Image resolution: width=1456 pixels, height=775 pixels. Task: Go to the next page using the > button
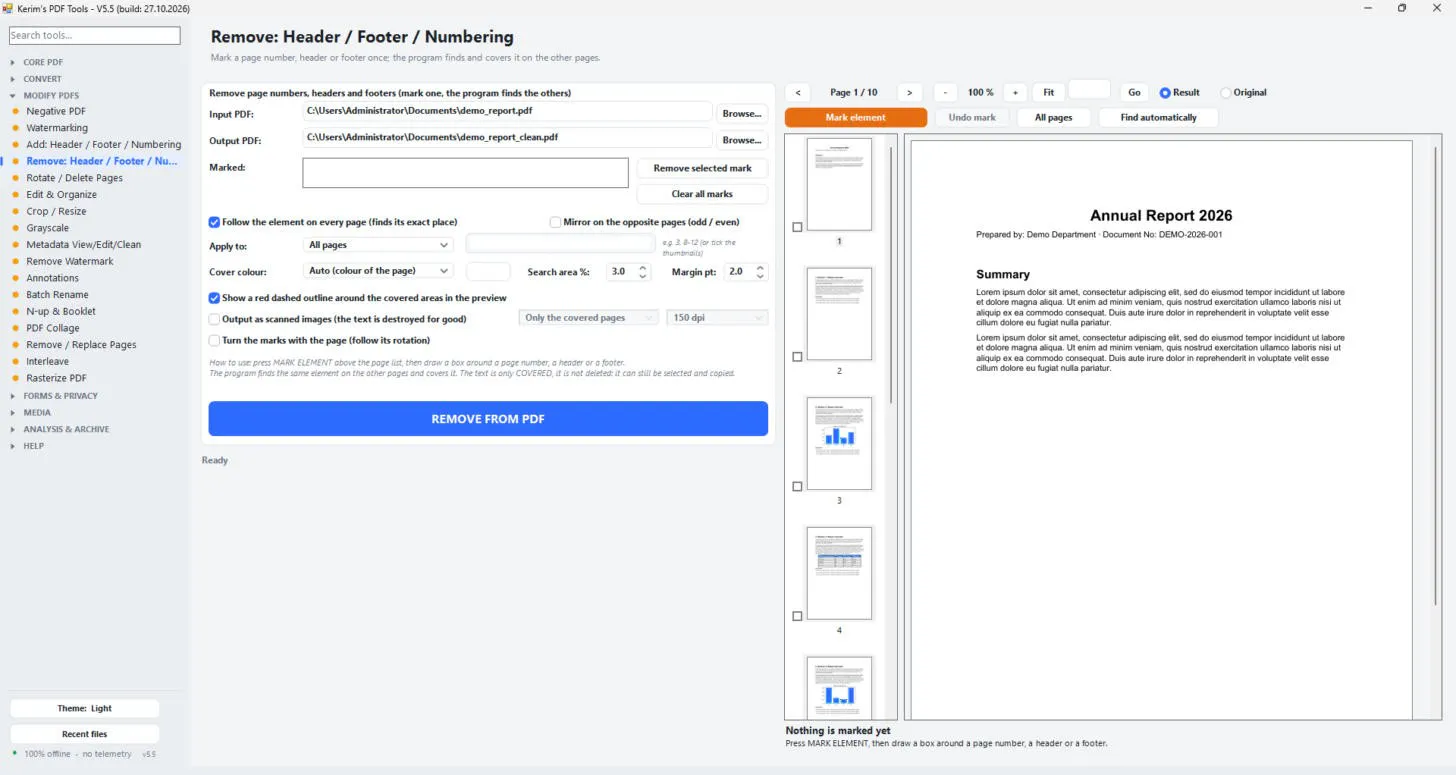click(909, 92)
